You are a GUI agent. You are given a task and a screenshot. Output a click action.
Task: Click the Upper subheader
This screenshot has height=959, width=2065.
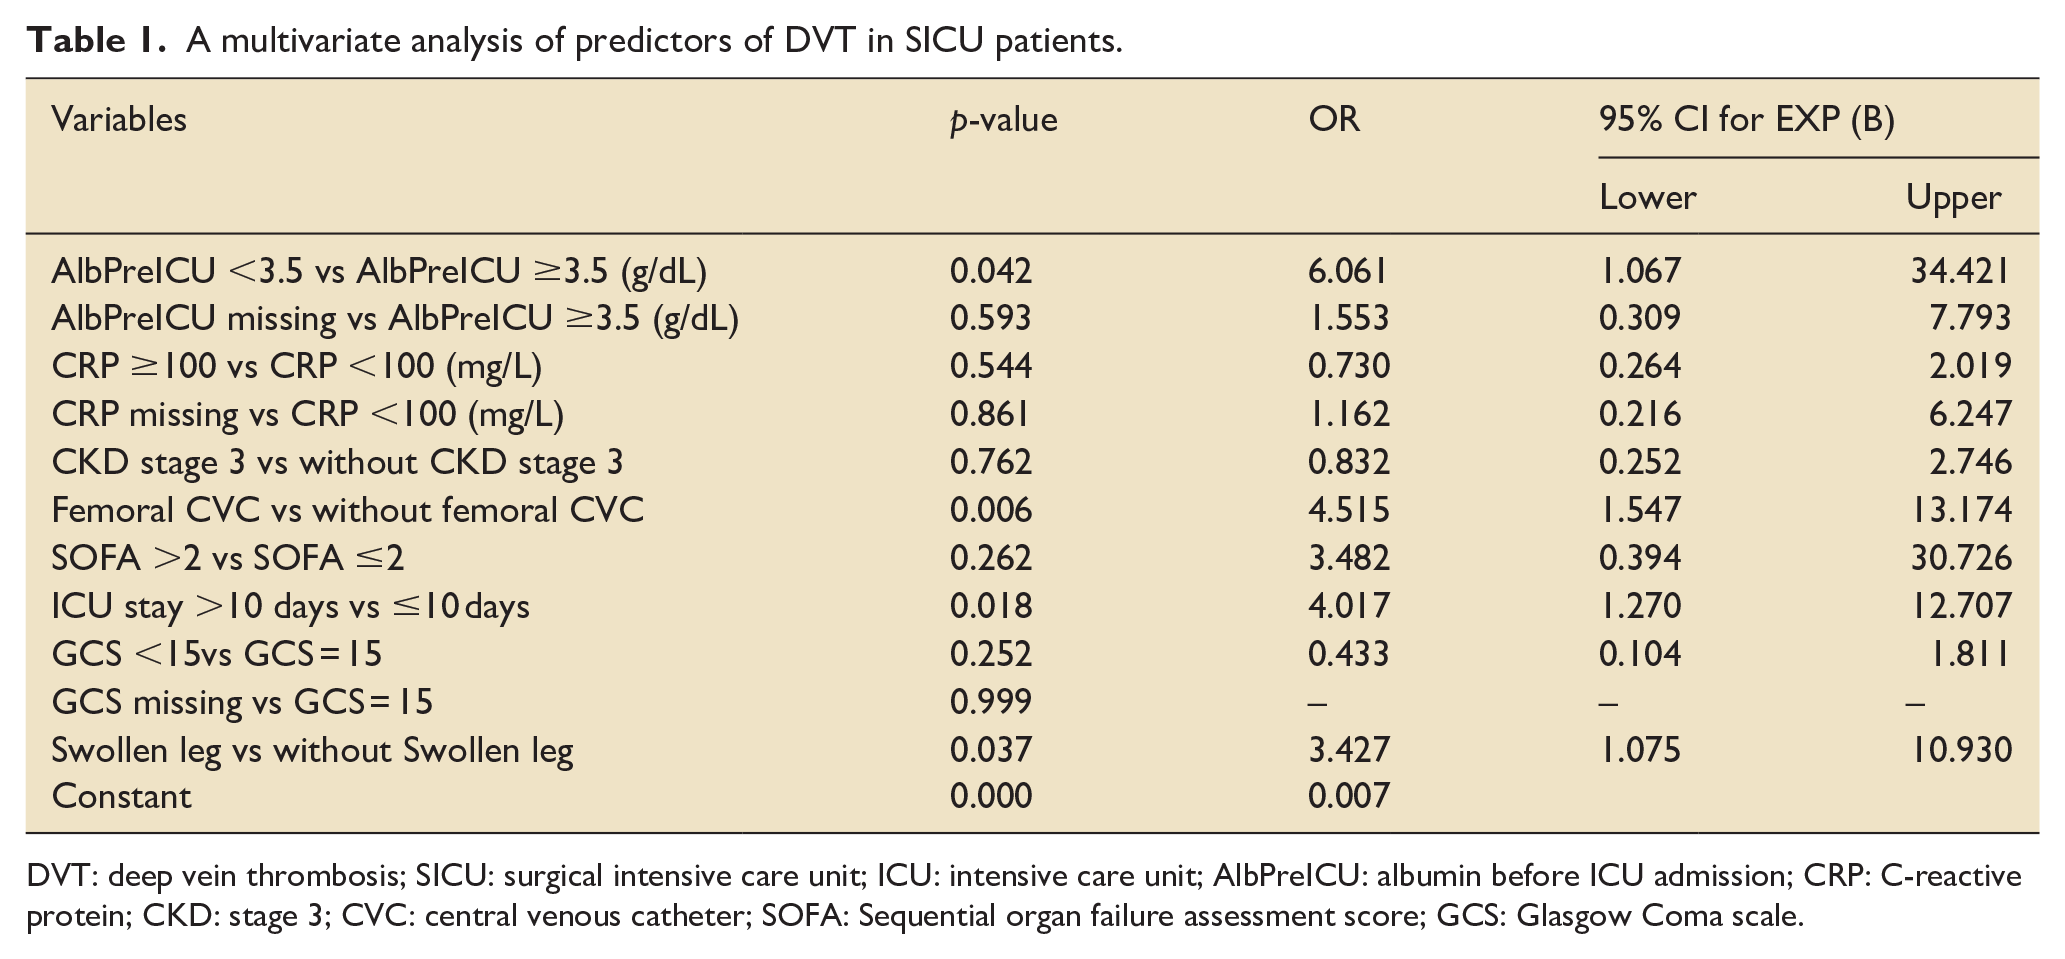coord(1953,197)
